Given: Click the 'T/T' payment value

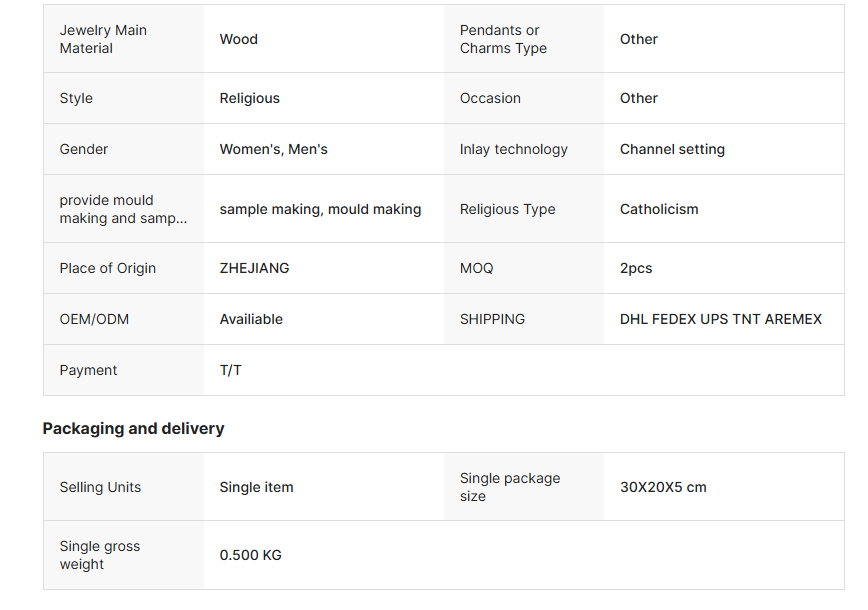Looking at the screenshot, I should pyautogui.click(x=231, y=370).
